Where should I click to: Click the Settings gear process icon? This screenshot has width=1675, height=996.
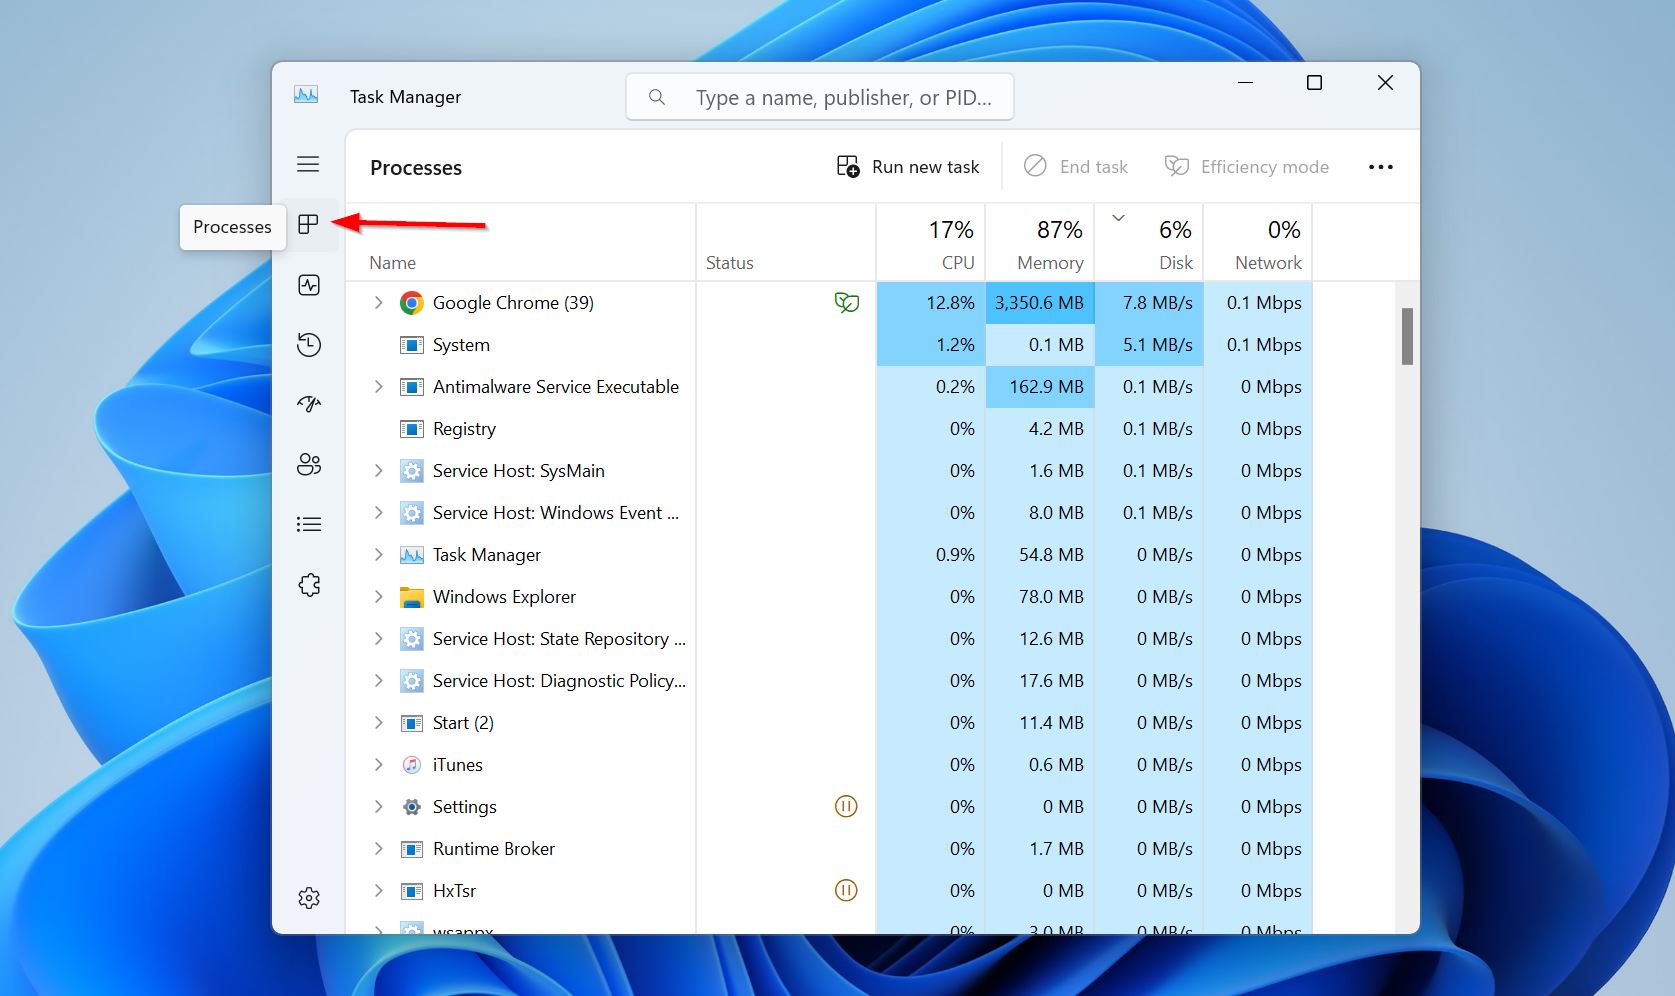pos(411,807)
